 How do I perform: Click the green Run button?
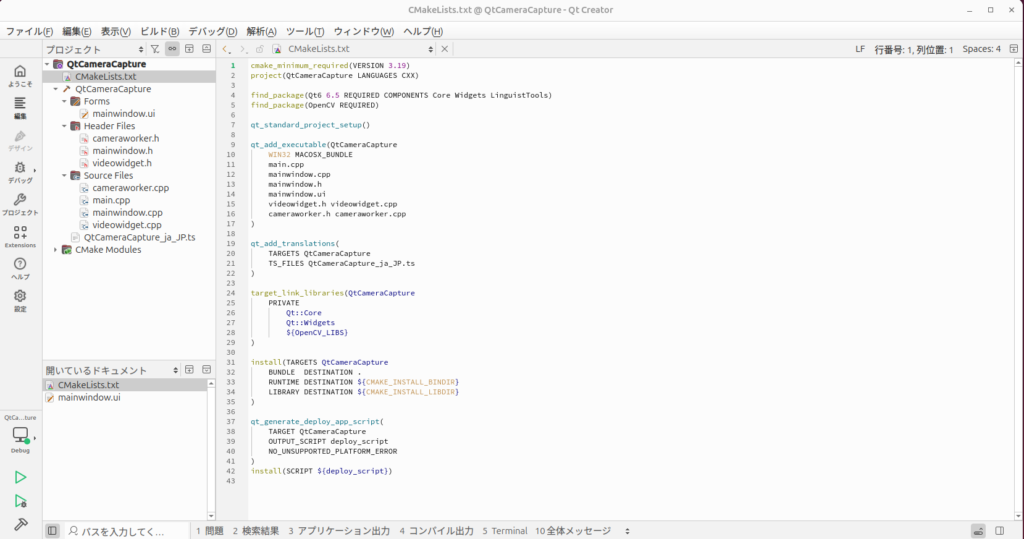20,478
